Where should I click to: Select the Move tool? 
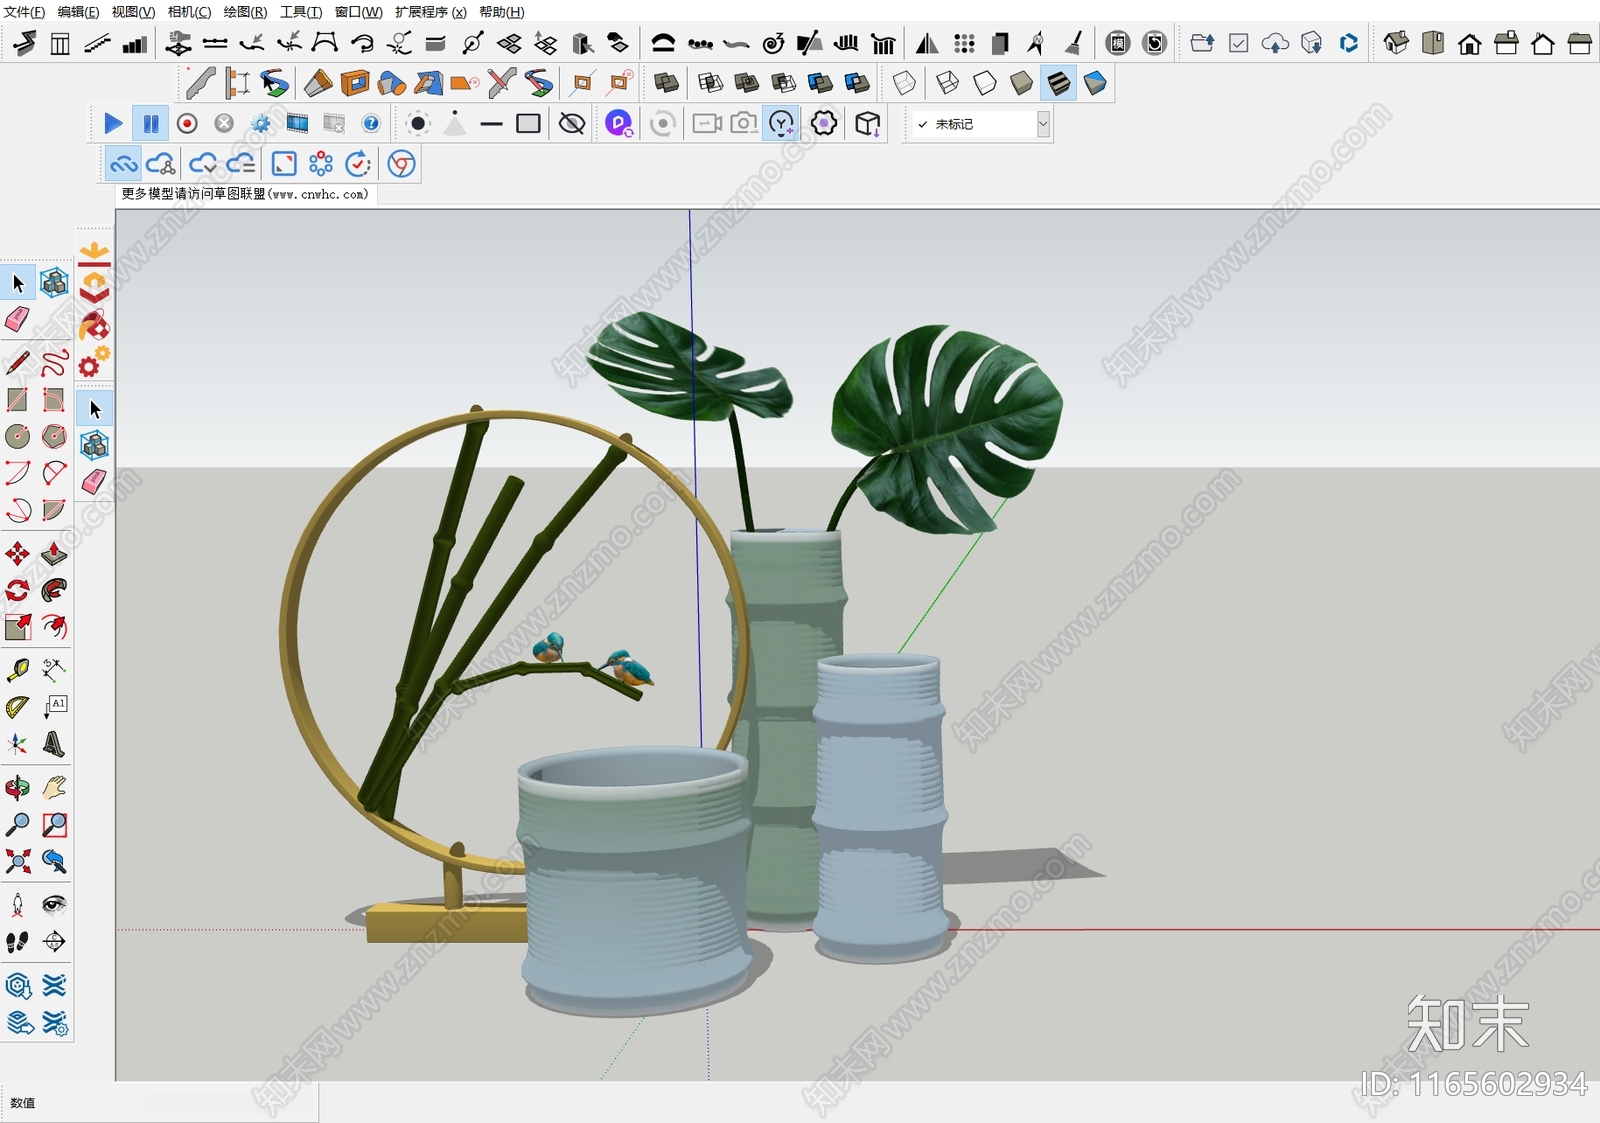(x=18, y=554)
